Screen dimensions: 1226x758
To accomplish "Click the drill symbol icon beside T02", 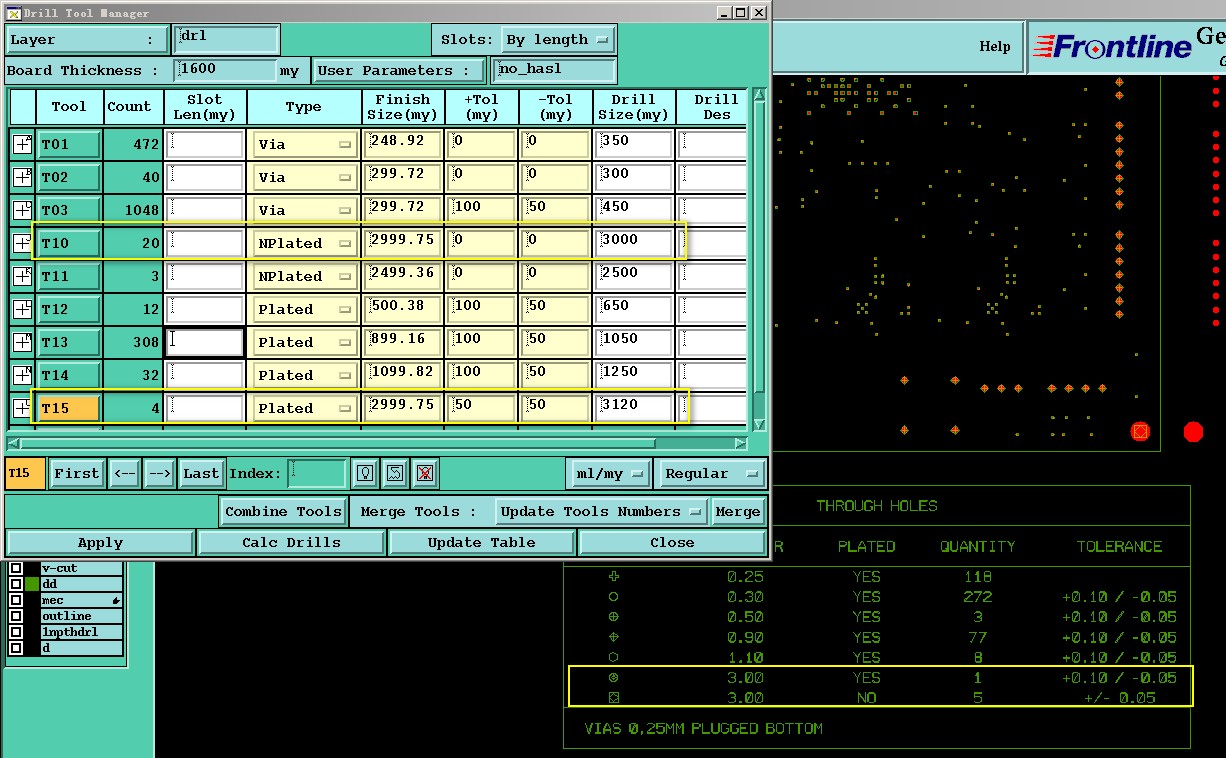I will pyautogui.click(x=22, y=177).
